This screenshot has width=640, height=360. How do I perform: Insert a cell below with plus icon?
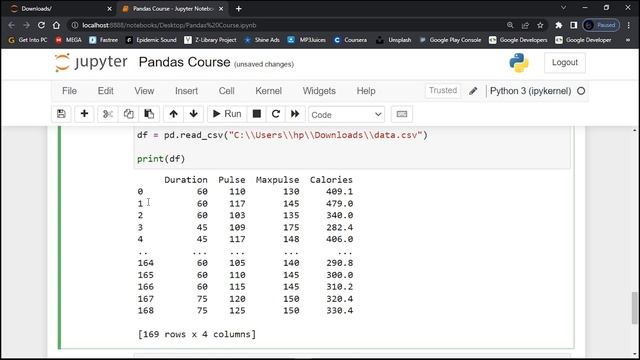point(84,114)
